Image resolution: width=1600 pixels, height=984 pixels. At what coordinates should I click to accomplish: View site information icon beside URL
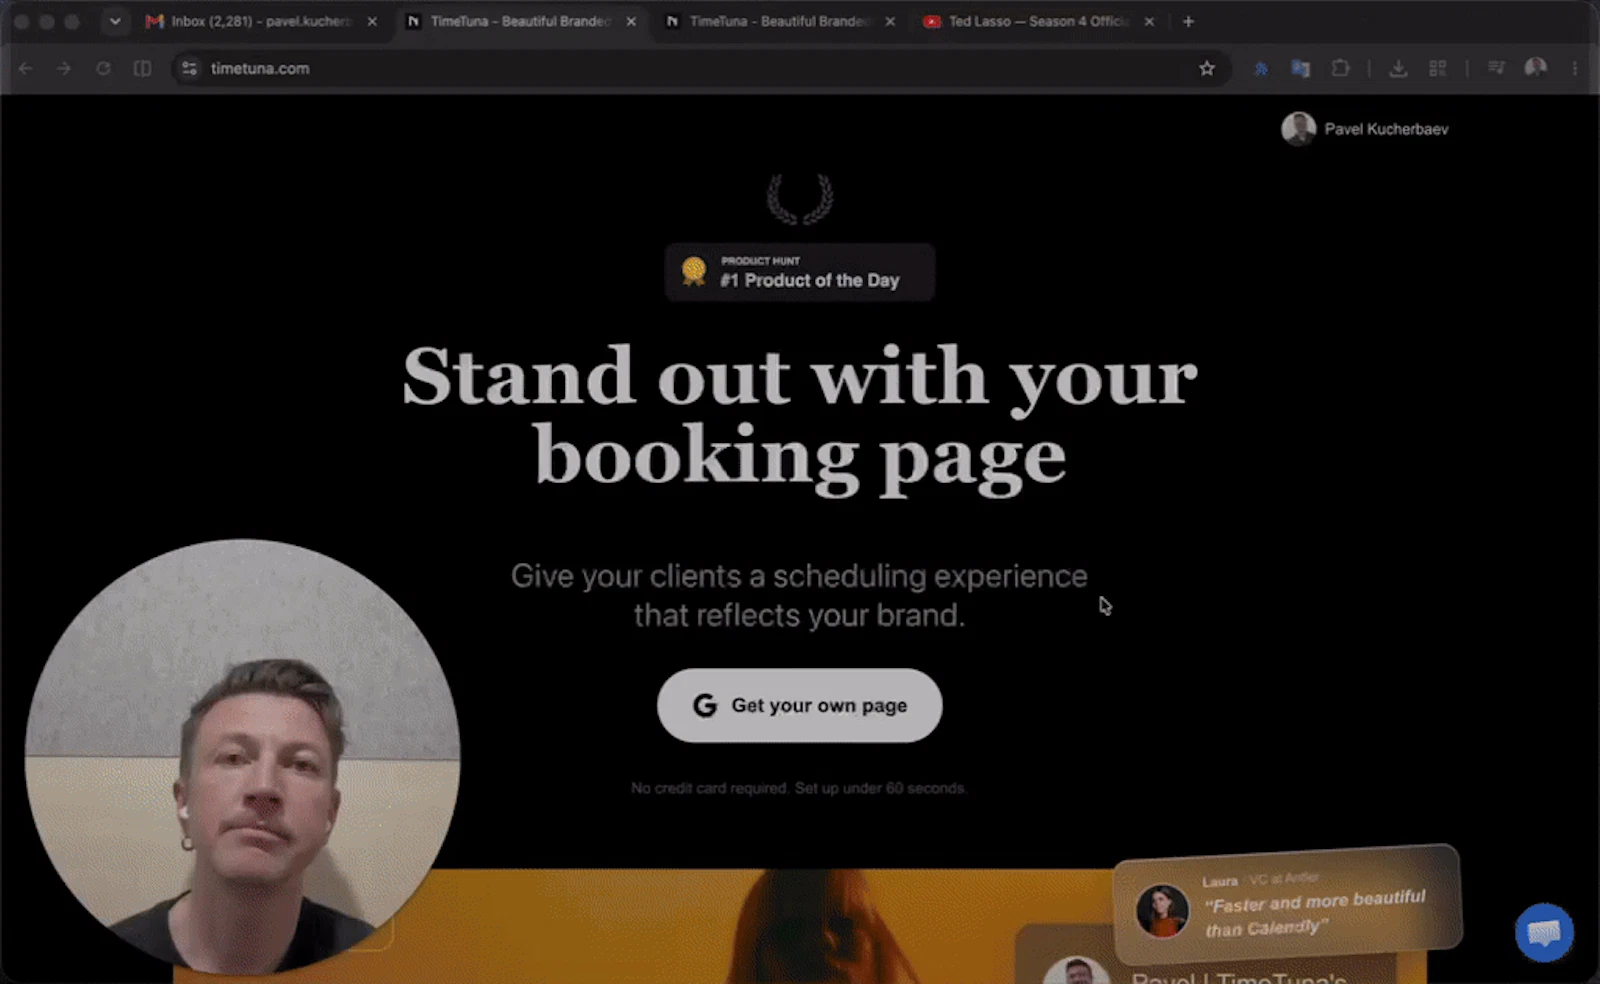(189, 69)
